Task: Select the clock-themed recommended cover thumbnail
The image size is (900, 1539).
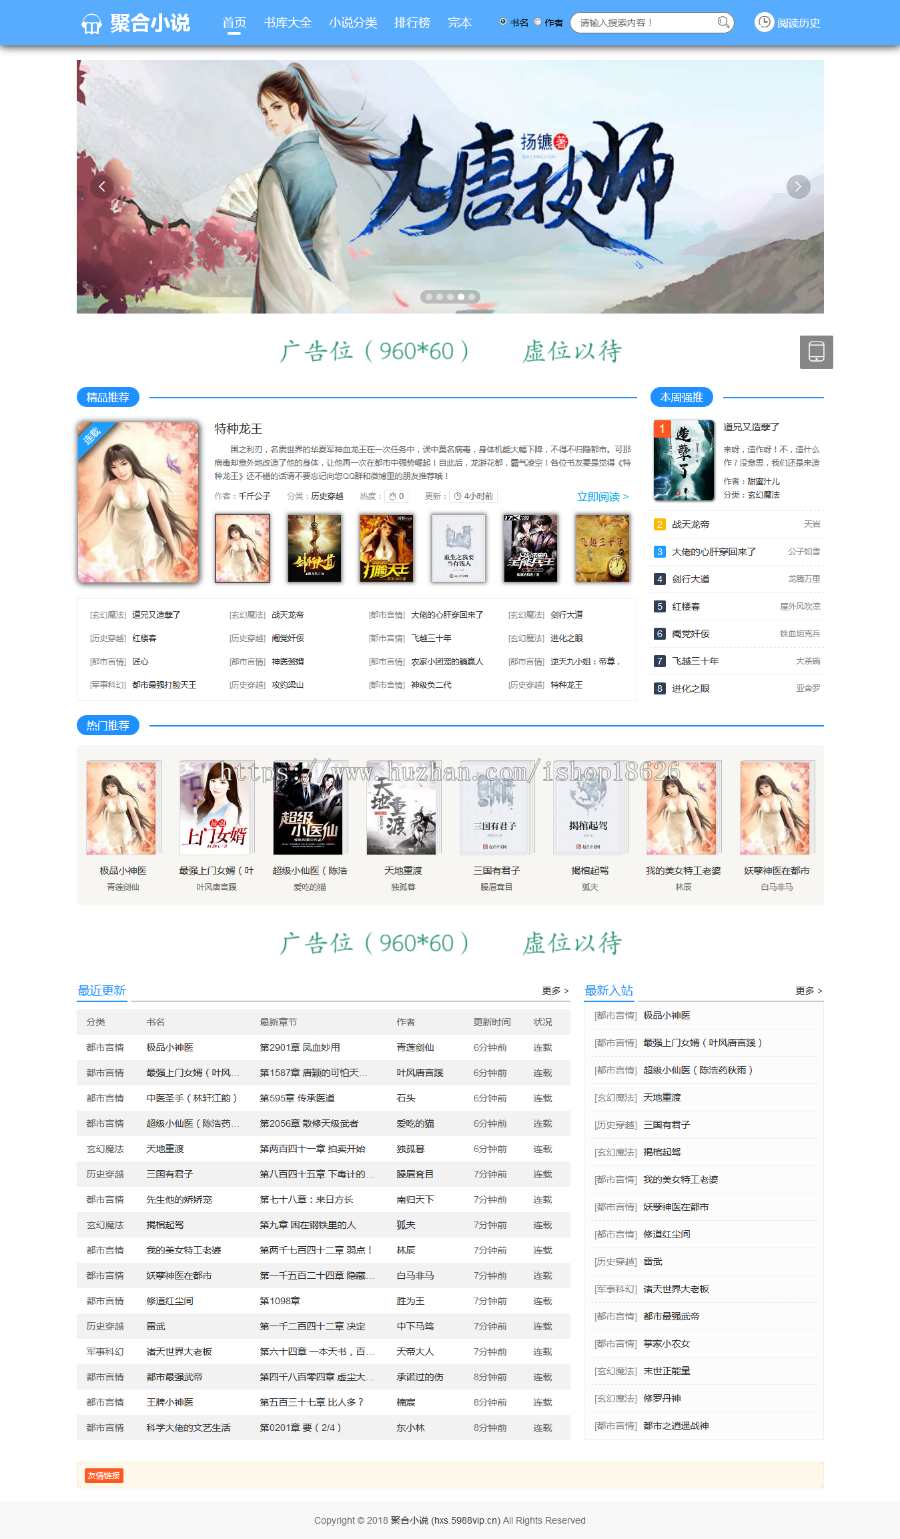Action: point(602,548)
